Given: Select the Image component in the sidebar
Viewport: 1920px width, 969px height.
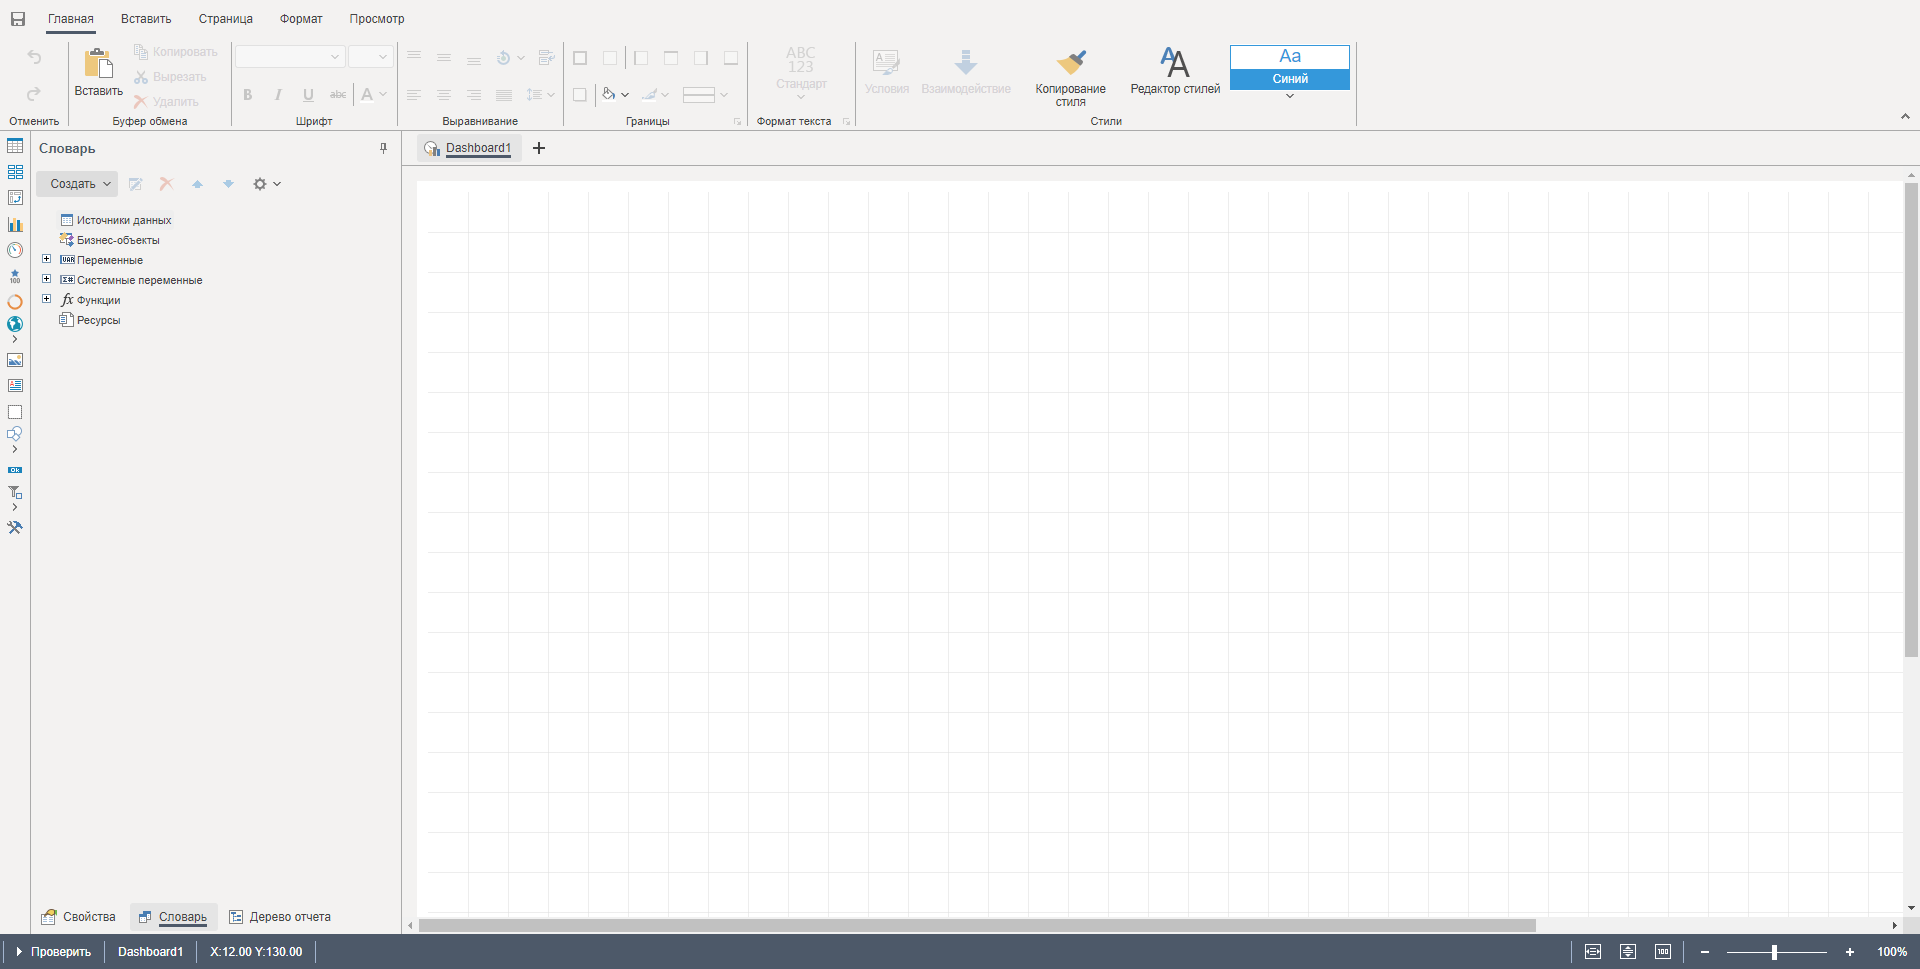Looking at the screenshot, I should [15, 360].
